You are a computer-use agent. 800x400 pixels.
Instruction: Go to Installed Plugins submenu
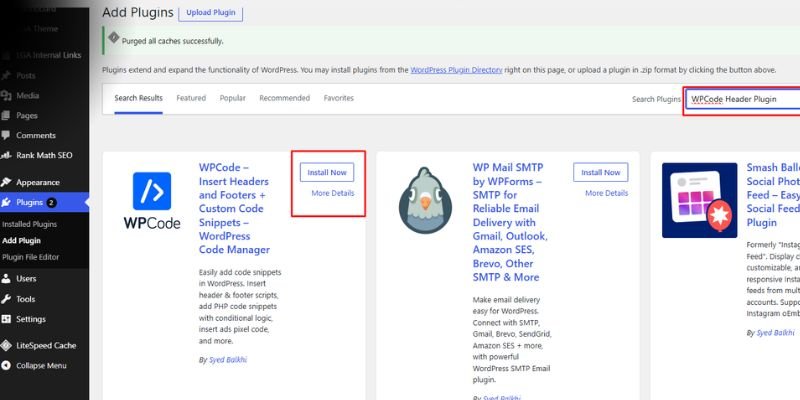(x=30, y=224)
